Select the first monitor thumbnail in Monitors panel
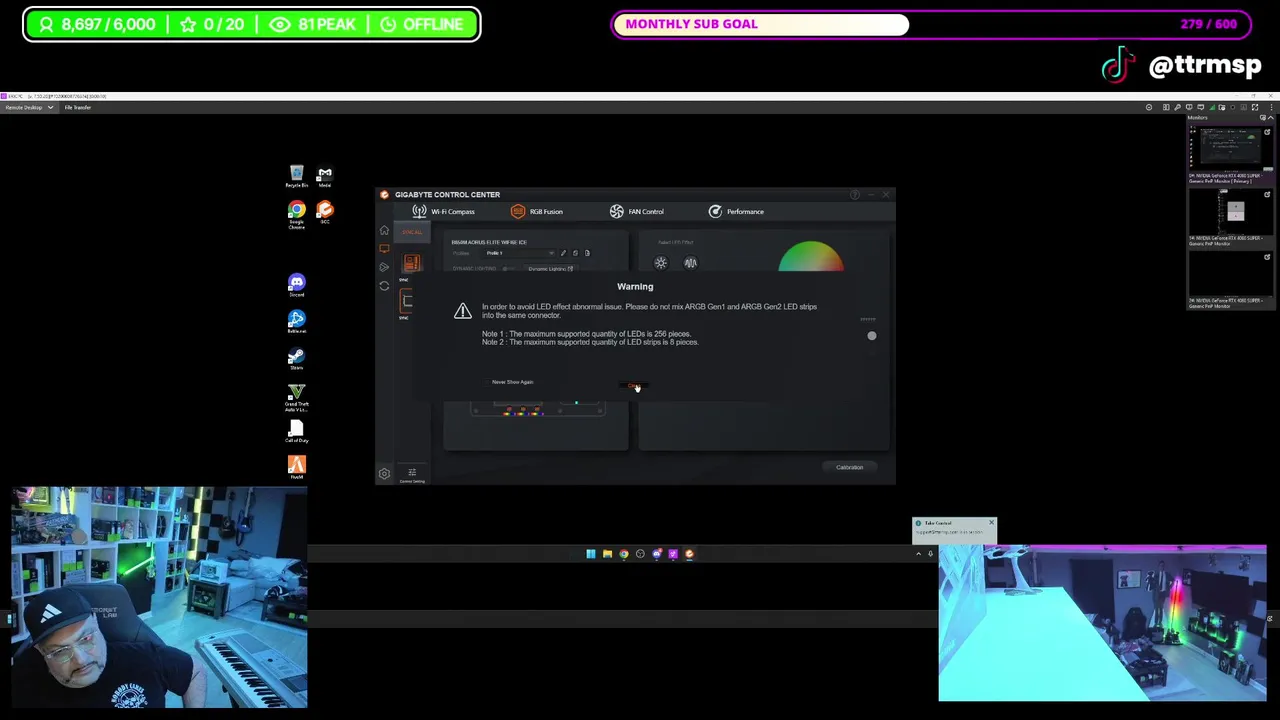This screenshot has width=1280, height=720. pos(1230,148)
